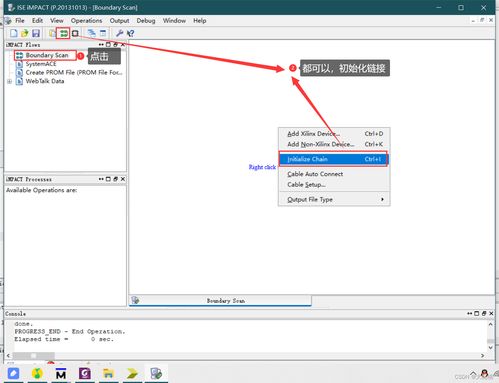The image size is (499, 383).
Task: Click the tile windows toolbar icon
Action: click(103, 33)
